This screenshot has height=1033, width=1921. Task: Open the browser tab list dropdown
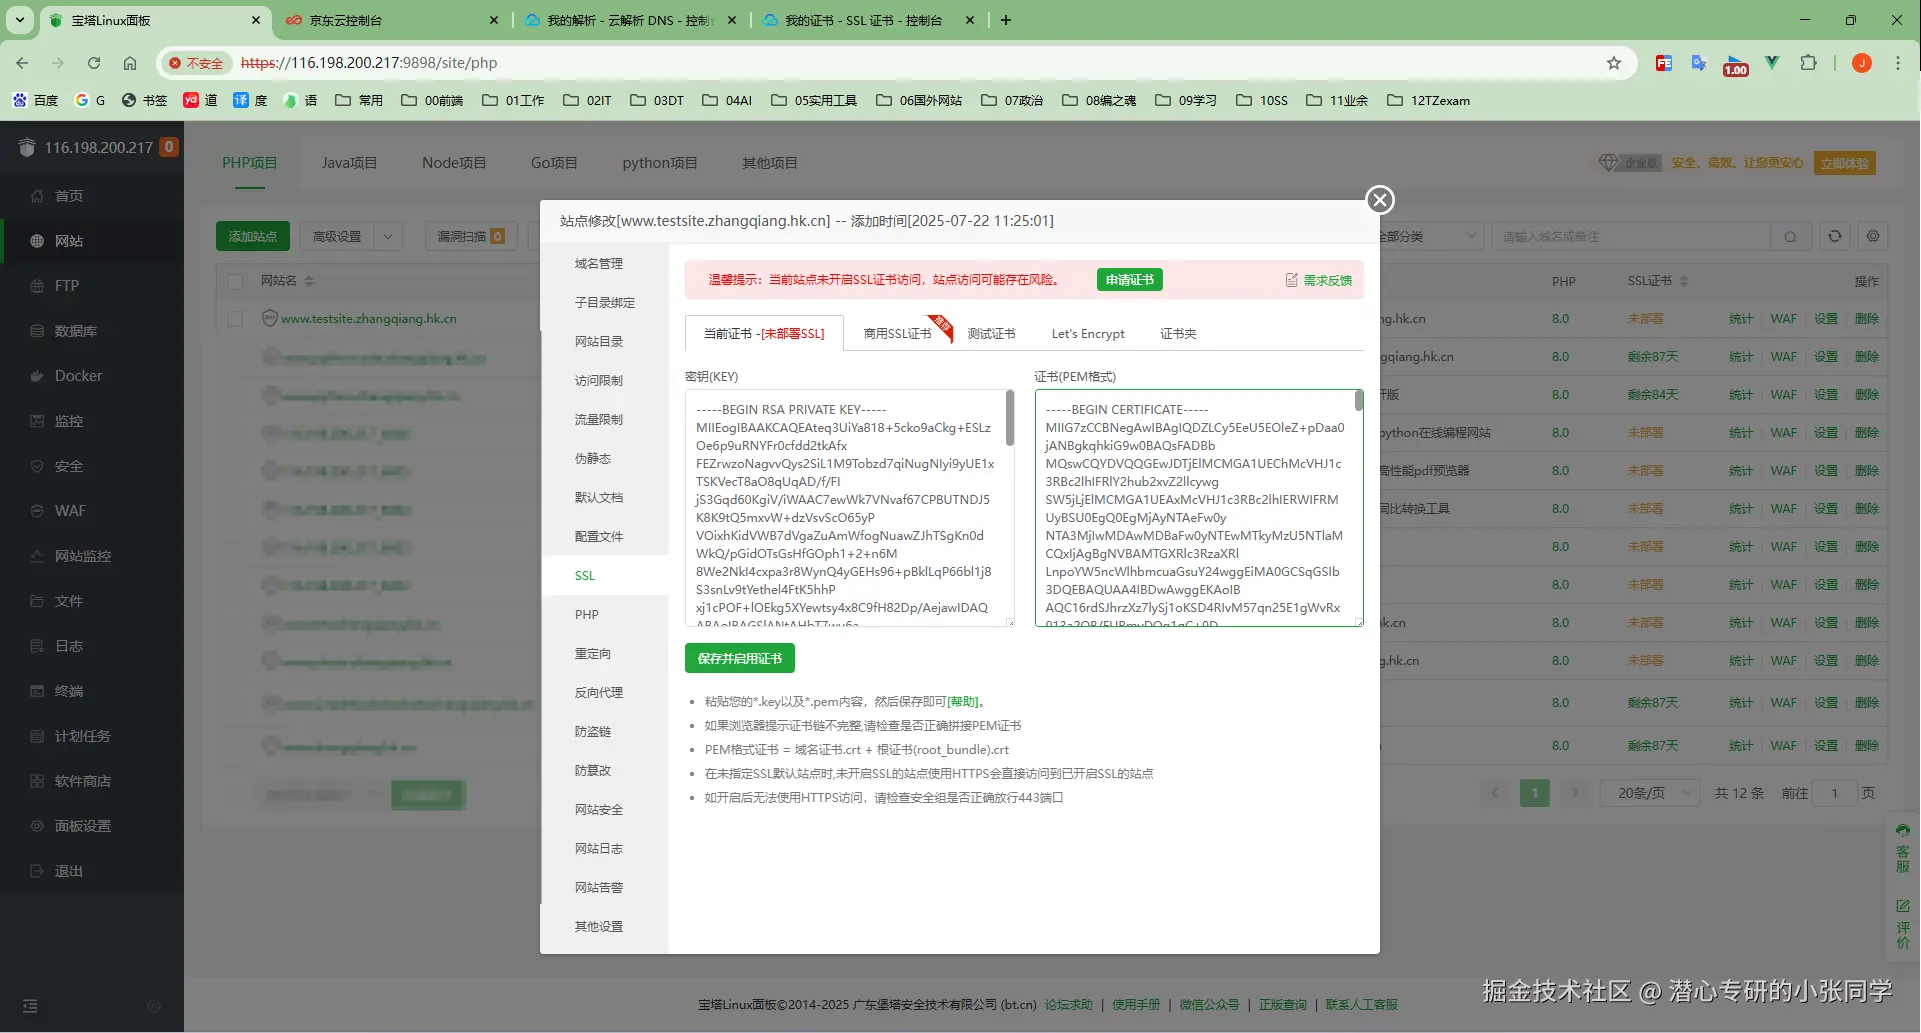coord(19,20)
